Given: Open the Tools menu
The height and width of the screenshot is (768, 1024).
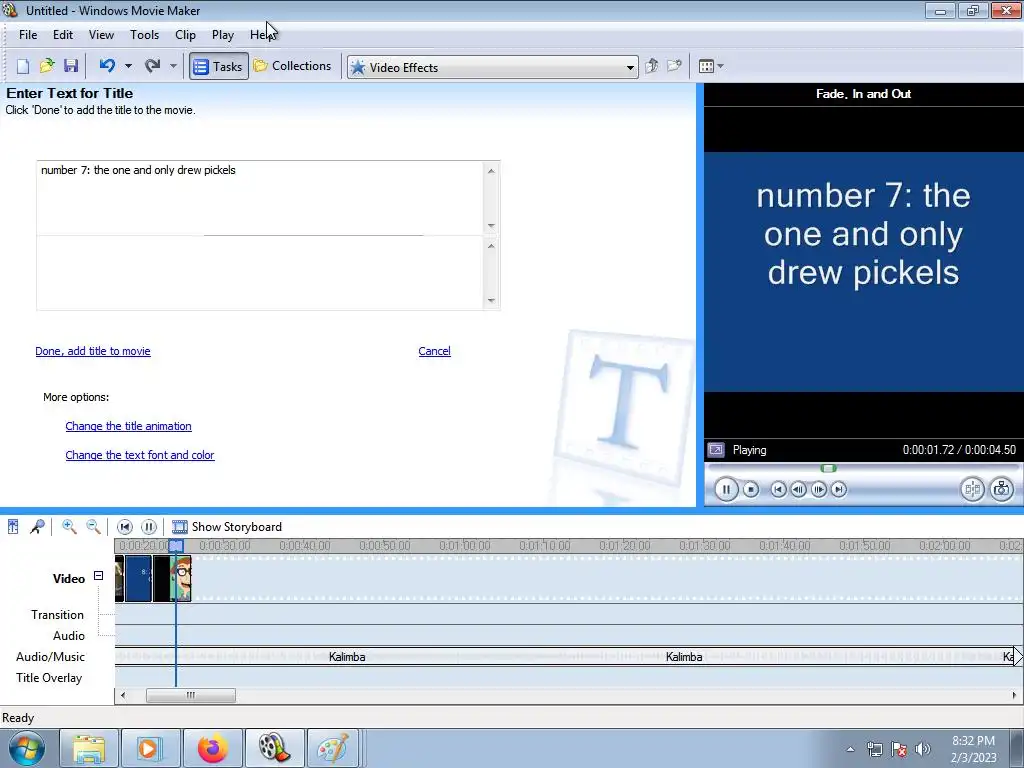Looking at the screenshot, I should (144, 35).
